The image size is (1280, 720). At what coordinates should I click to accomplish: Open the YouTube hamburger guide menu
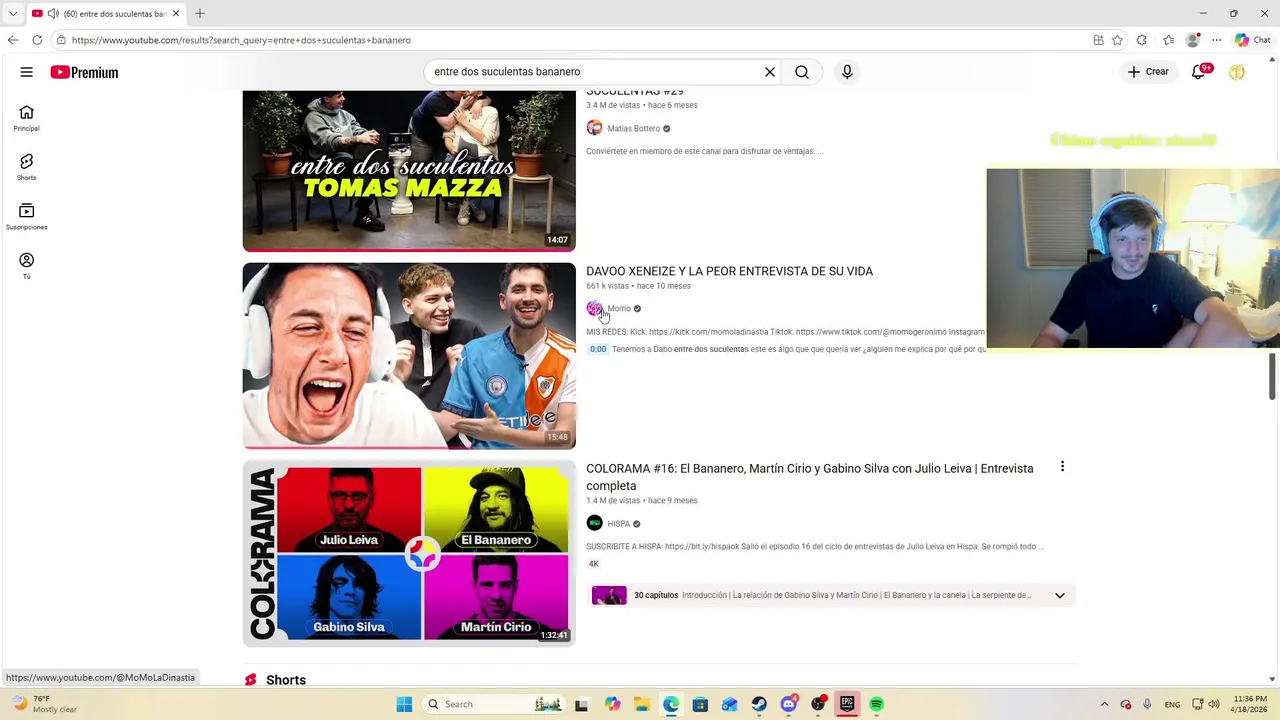(x=27, y=72)
